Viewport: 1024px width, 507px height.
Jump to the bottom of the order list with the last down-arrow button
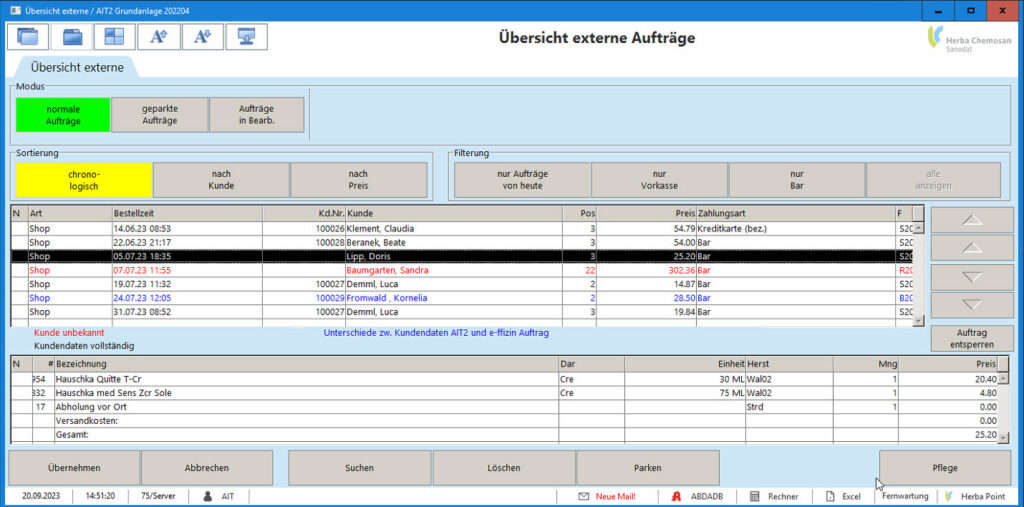pos(972,305)
